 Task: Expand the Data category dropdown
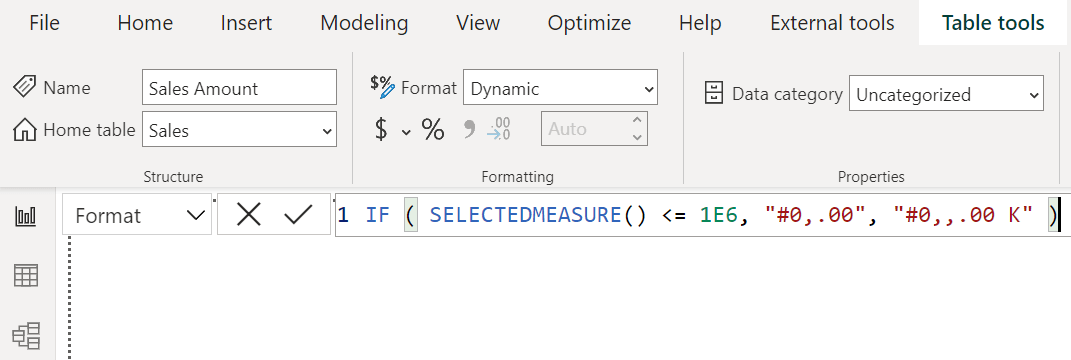[946, 93]
